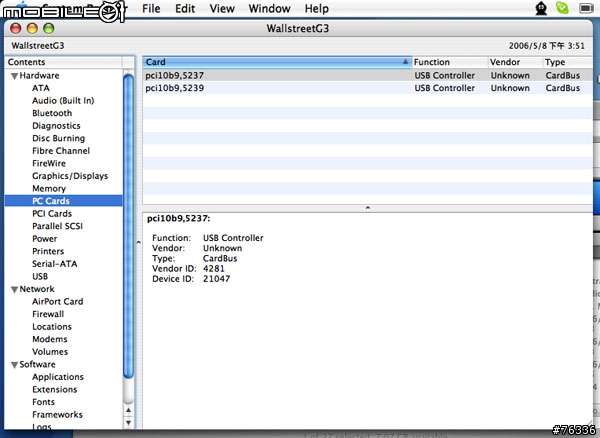This screenshot has height=438, width=600.
Task: Click the Device ID value 21047
Action: pyautogui.click(x=217, y=279)
